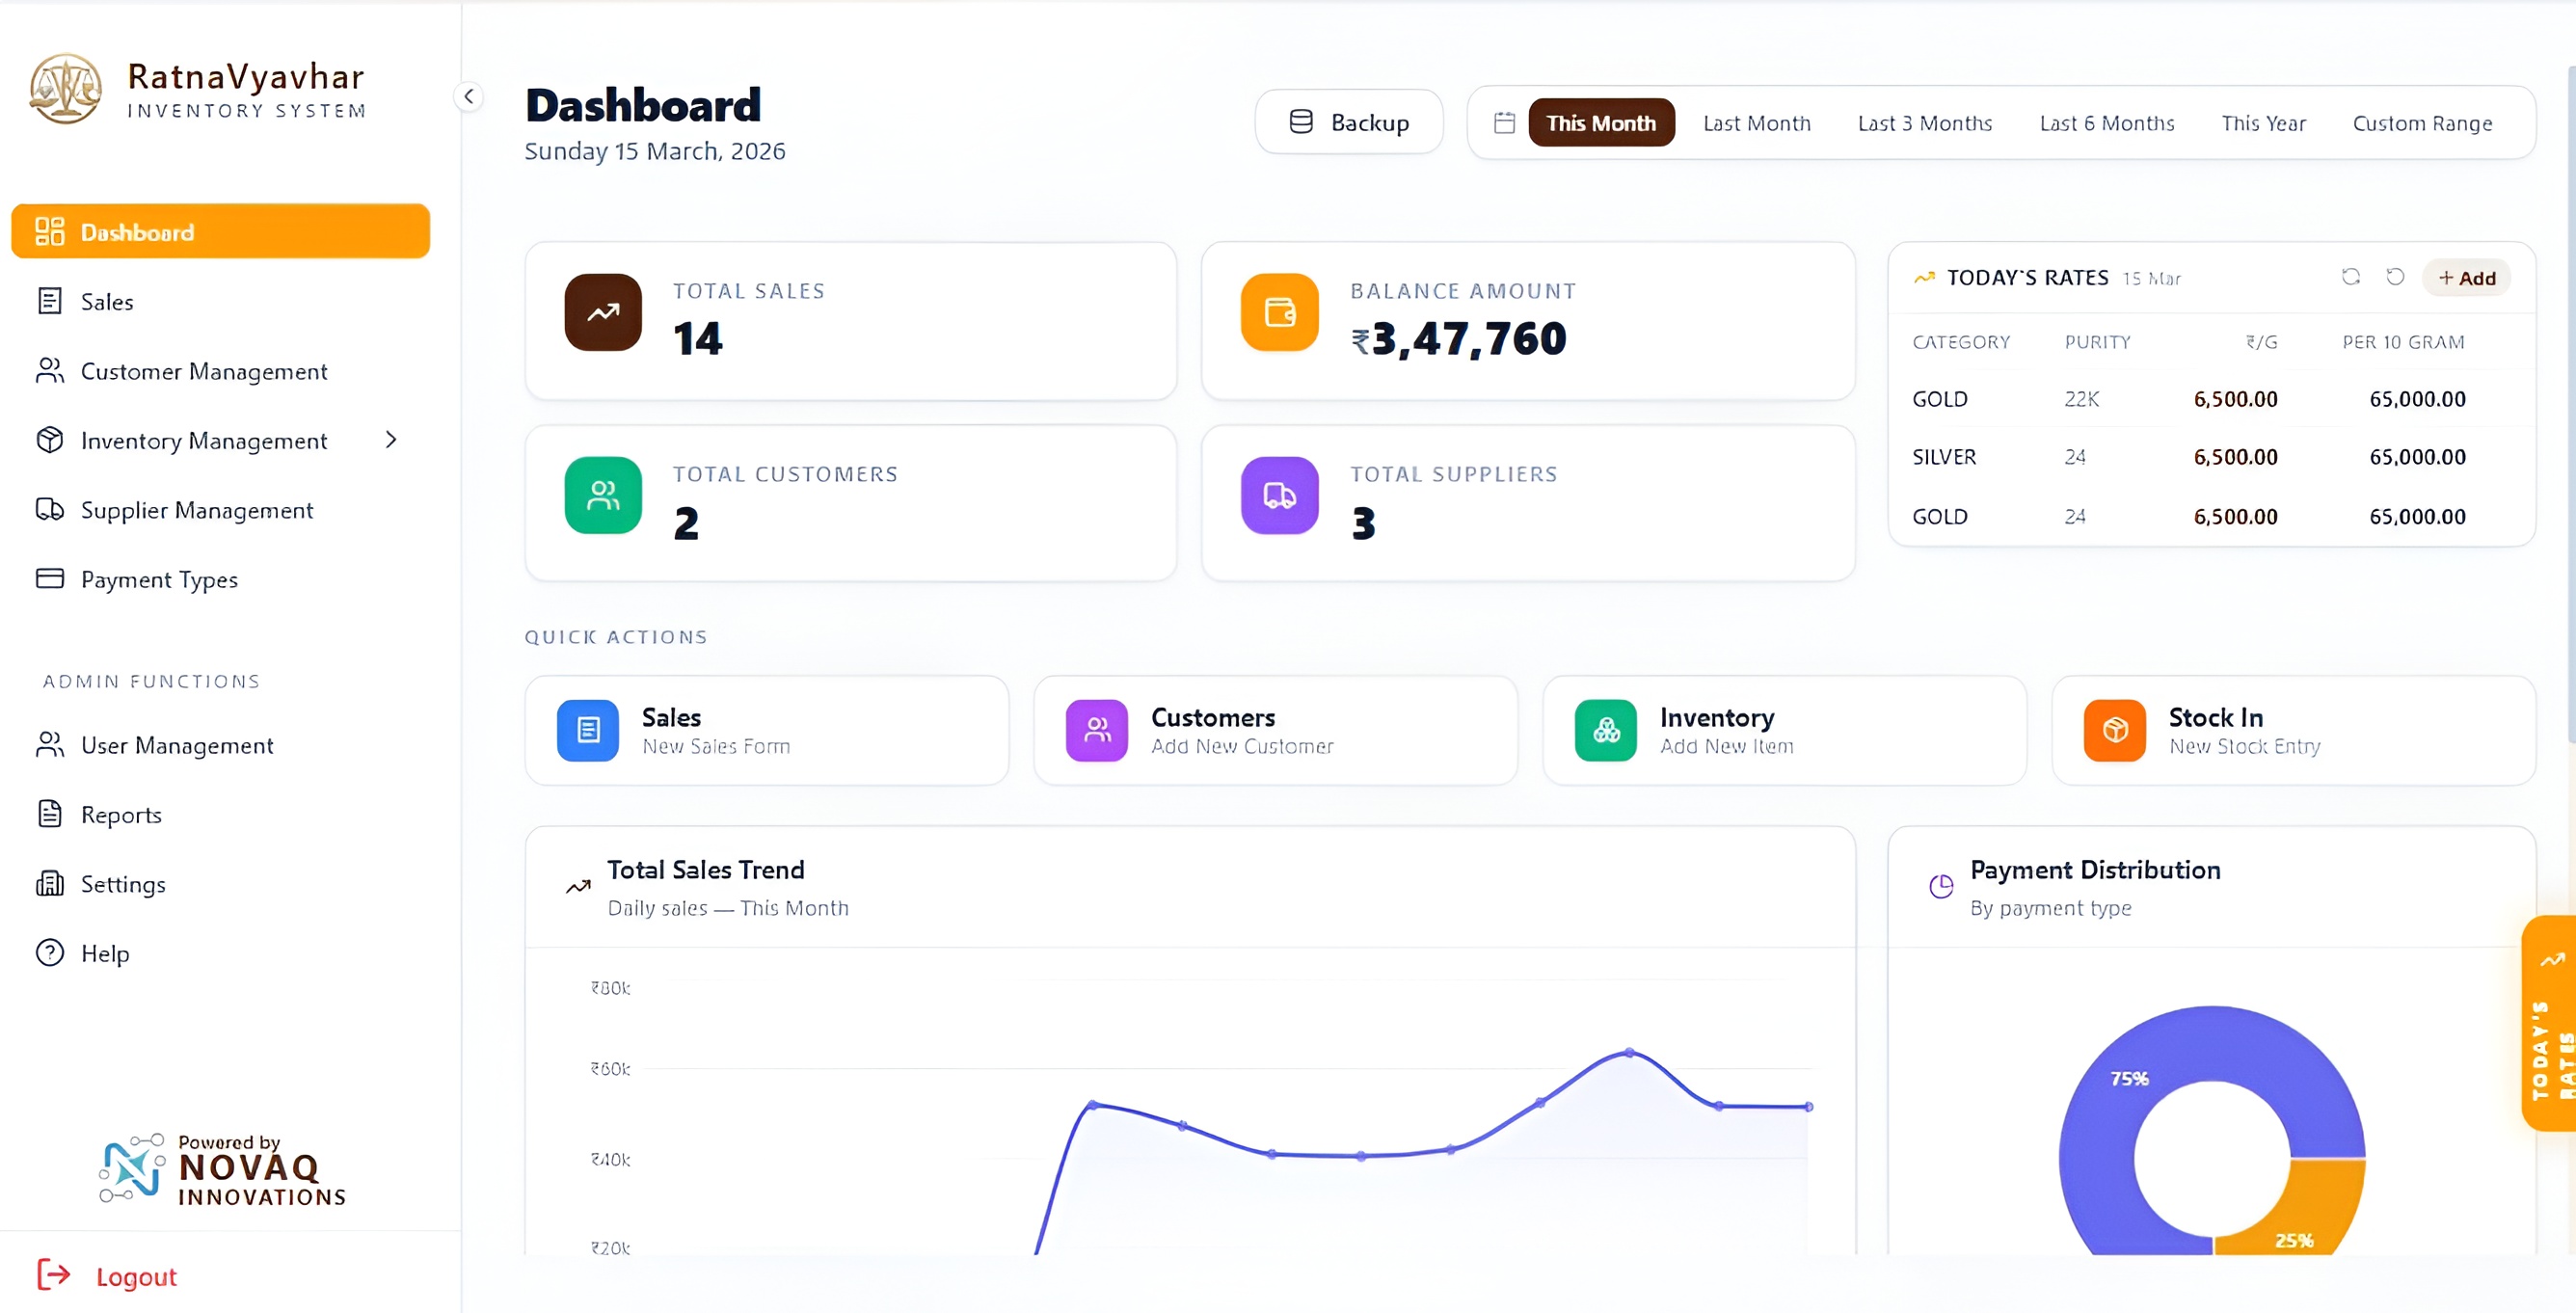The width and height of the screenshot is (2576, 1313).
Task: Click the Balance Amount wallet icon
Action: click(x=1279, y=312)
